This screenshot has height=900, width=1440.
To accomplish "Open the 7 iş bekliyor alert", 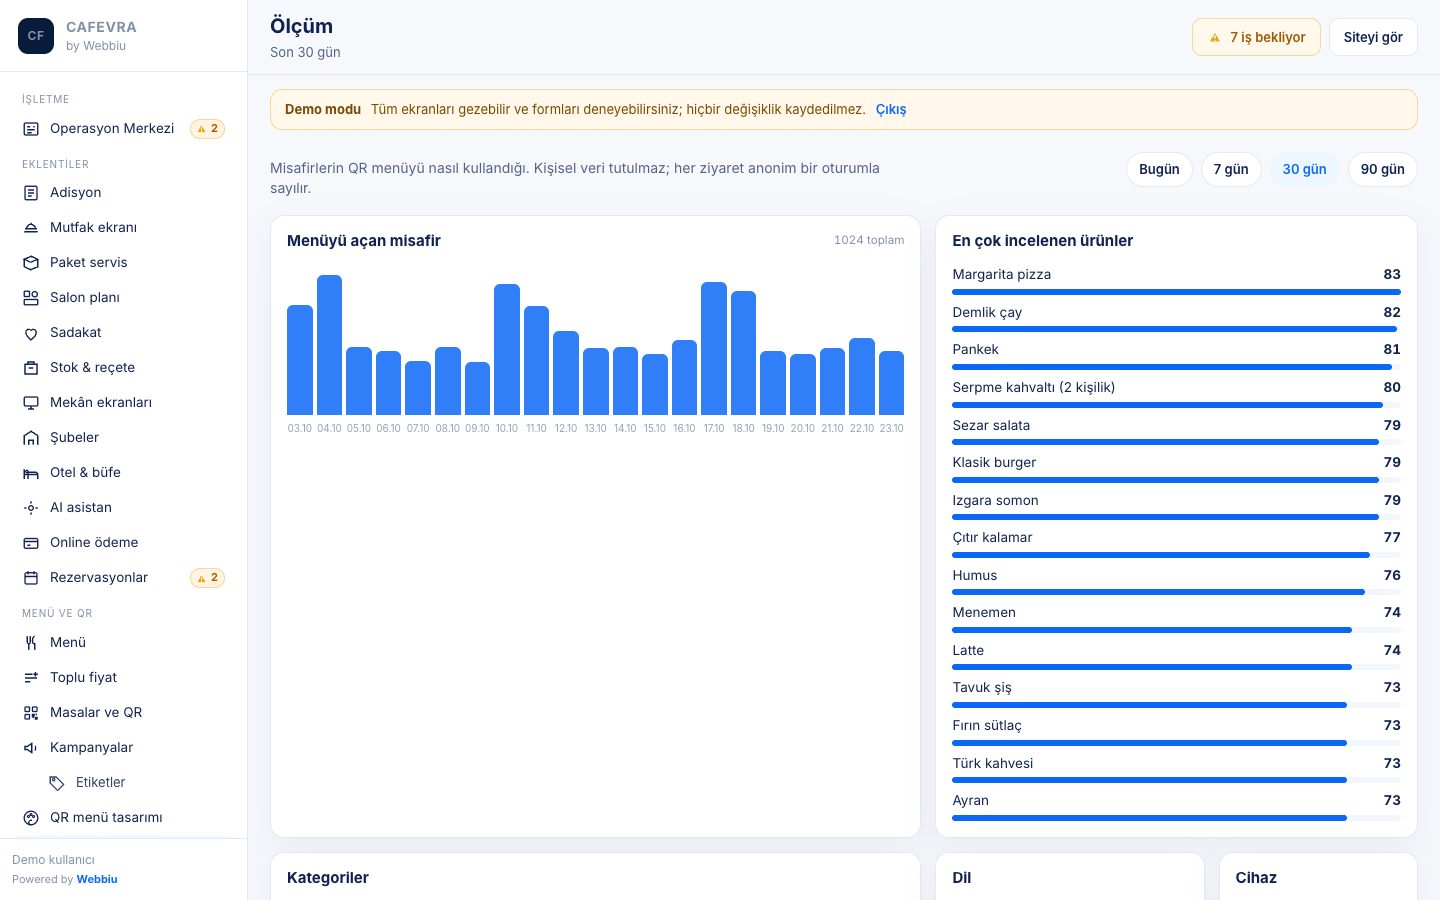I will tap(1256, 37).
